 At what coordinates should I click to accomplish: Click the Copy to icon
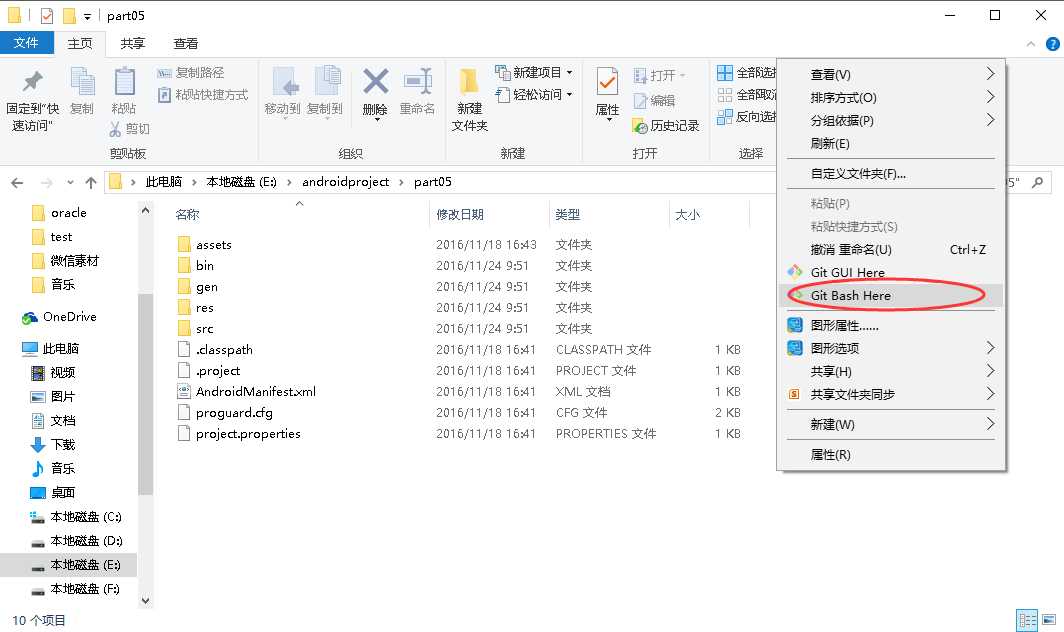(x=327, y=81)
